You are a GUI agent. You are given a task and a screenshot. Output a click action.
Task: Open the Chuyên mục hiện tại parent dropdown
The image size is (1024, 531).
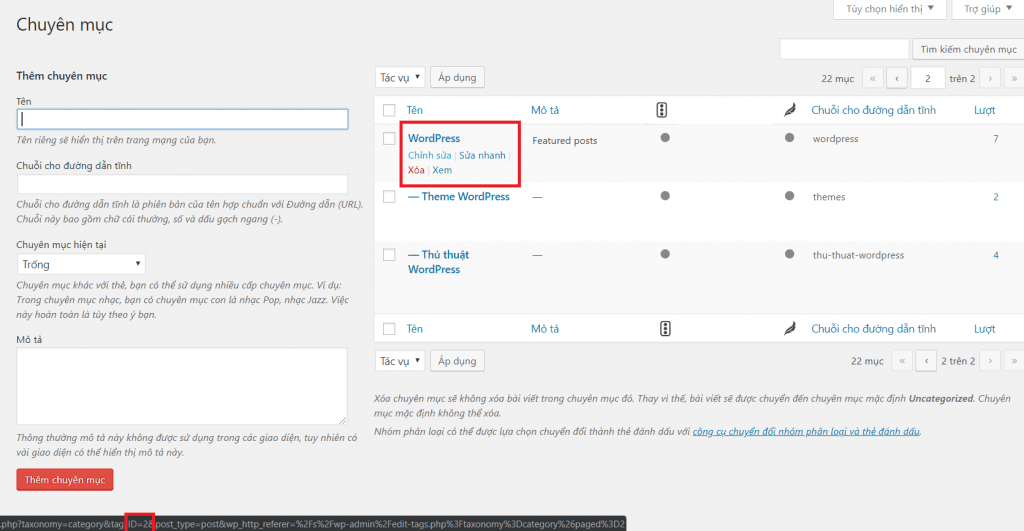coord(81,264)
